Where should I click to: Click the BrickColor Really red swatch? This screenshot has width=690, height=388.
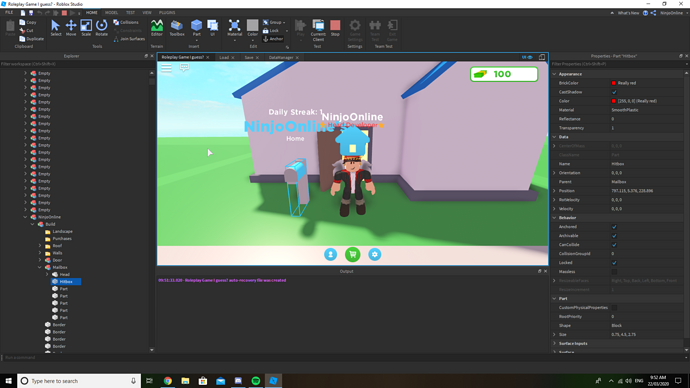[x=614, y=83]
